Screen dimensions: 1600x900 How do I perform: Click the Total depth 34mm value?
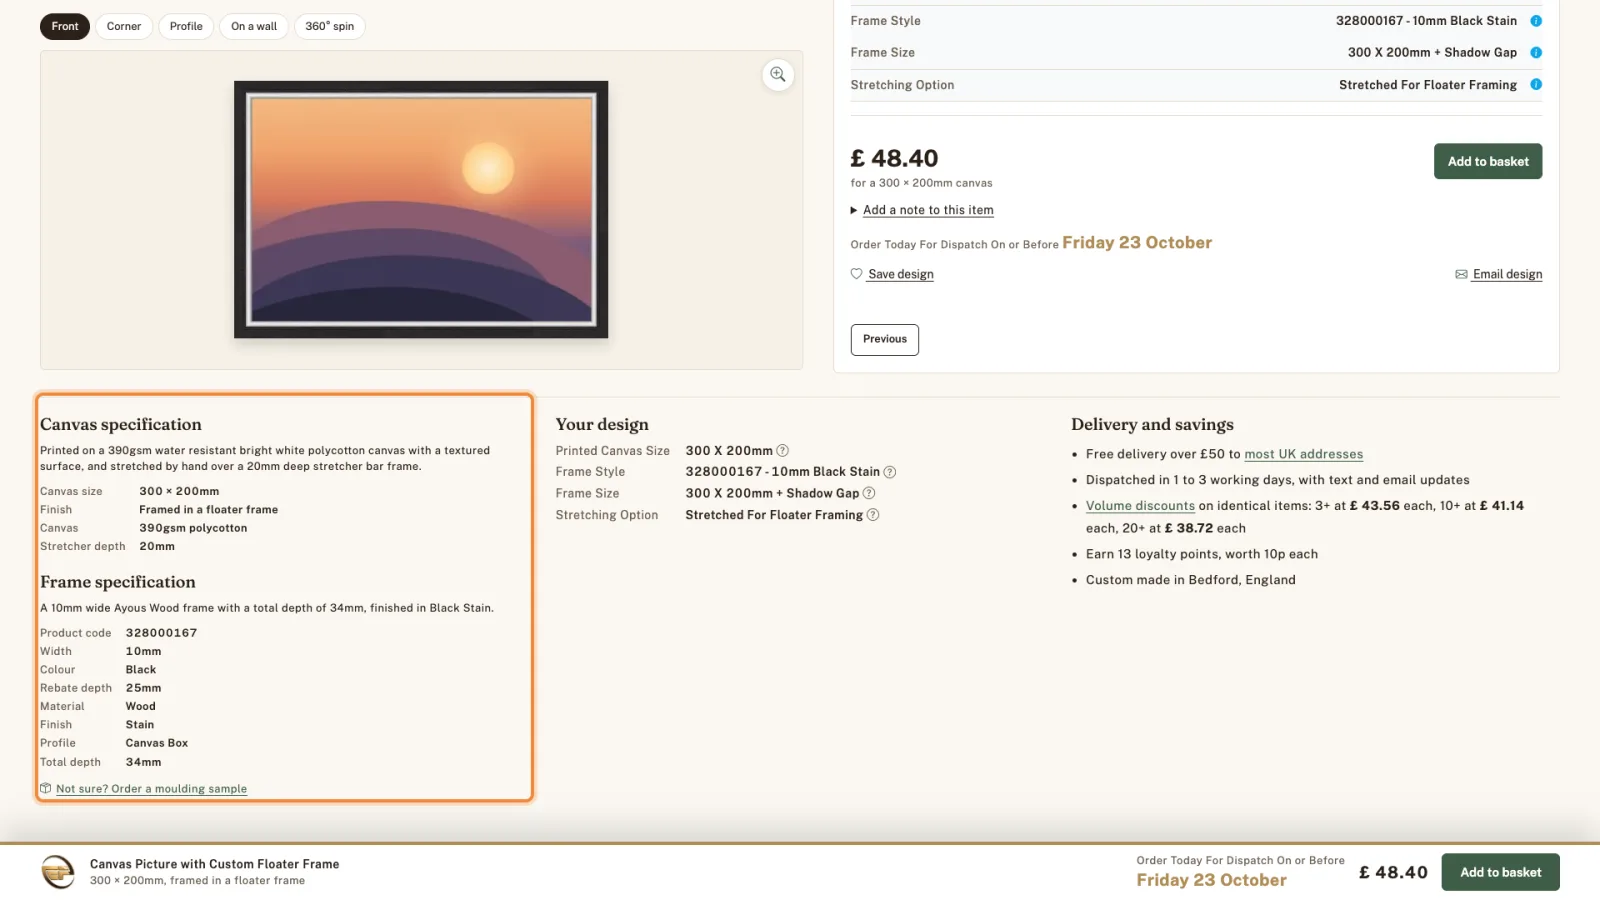pos(143,762)
